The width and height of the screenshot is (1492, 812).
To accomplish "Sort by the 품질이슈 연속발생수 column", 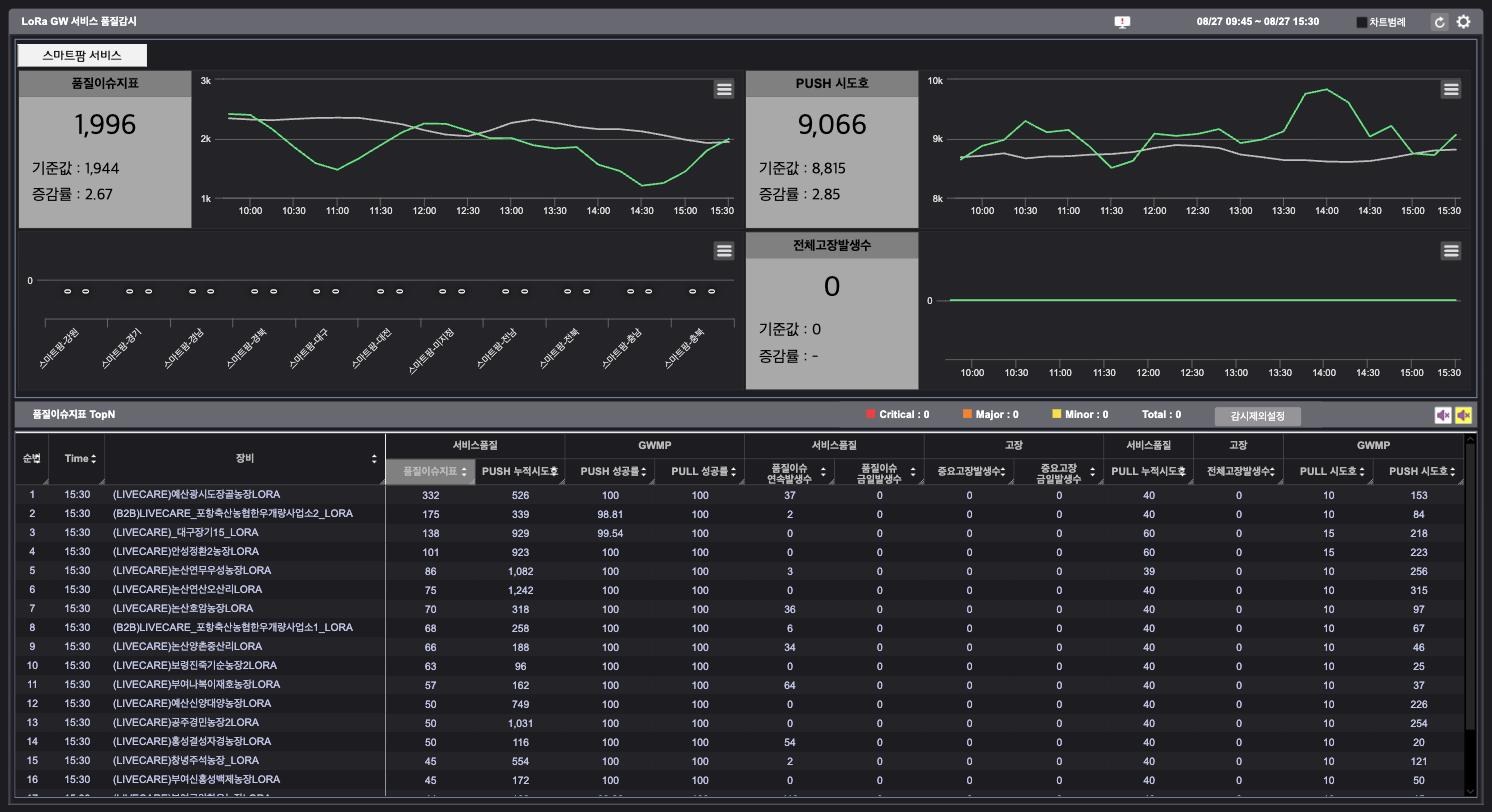I will click(x=790, y=472).
